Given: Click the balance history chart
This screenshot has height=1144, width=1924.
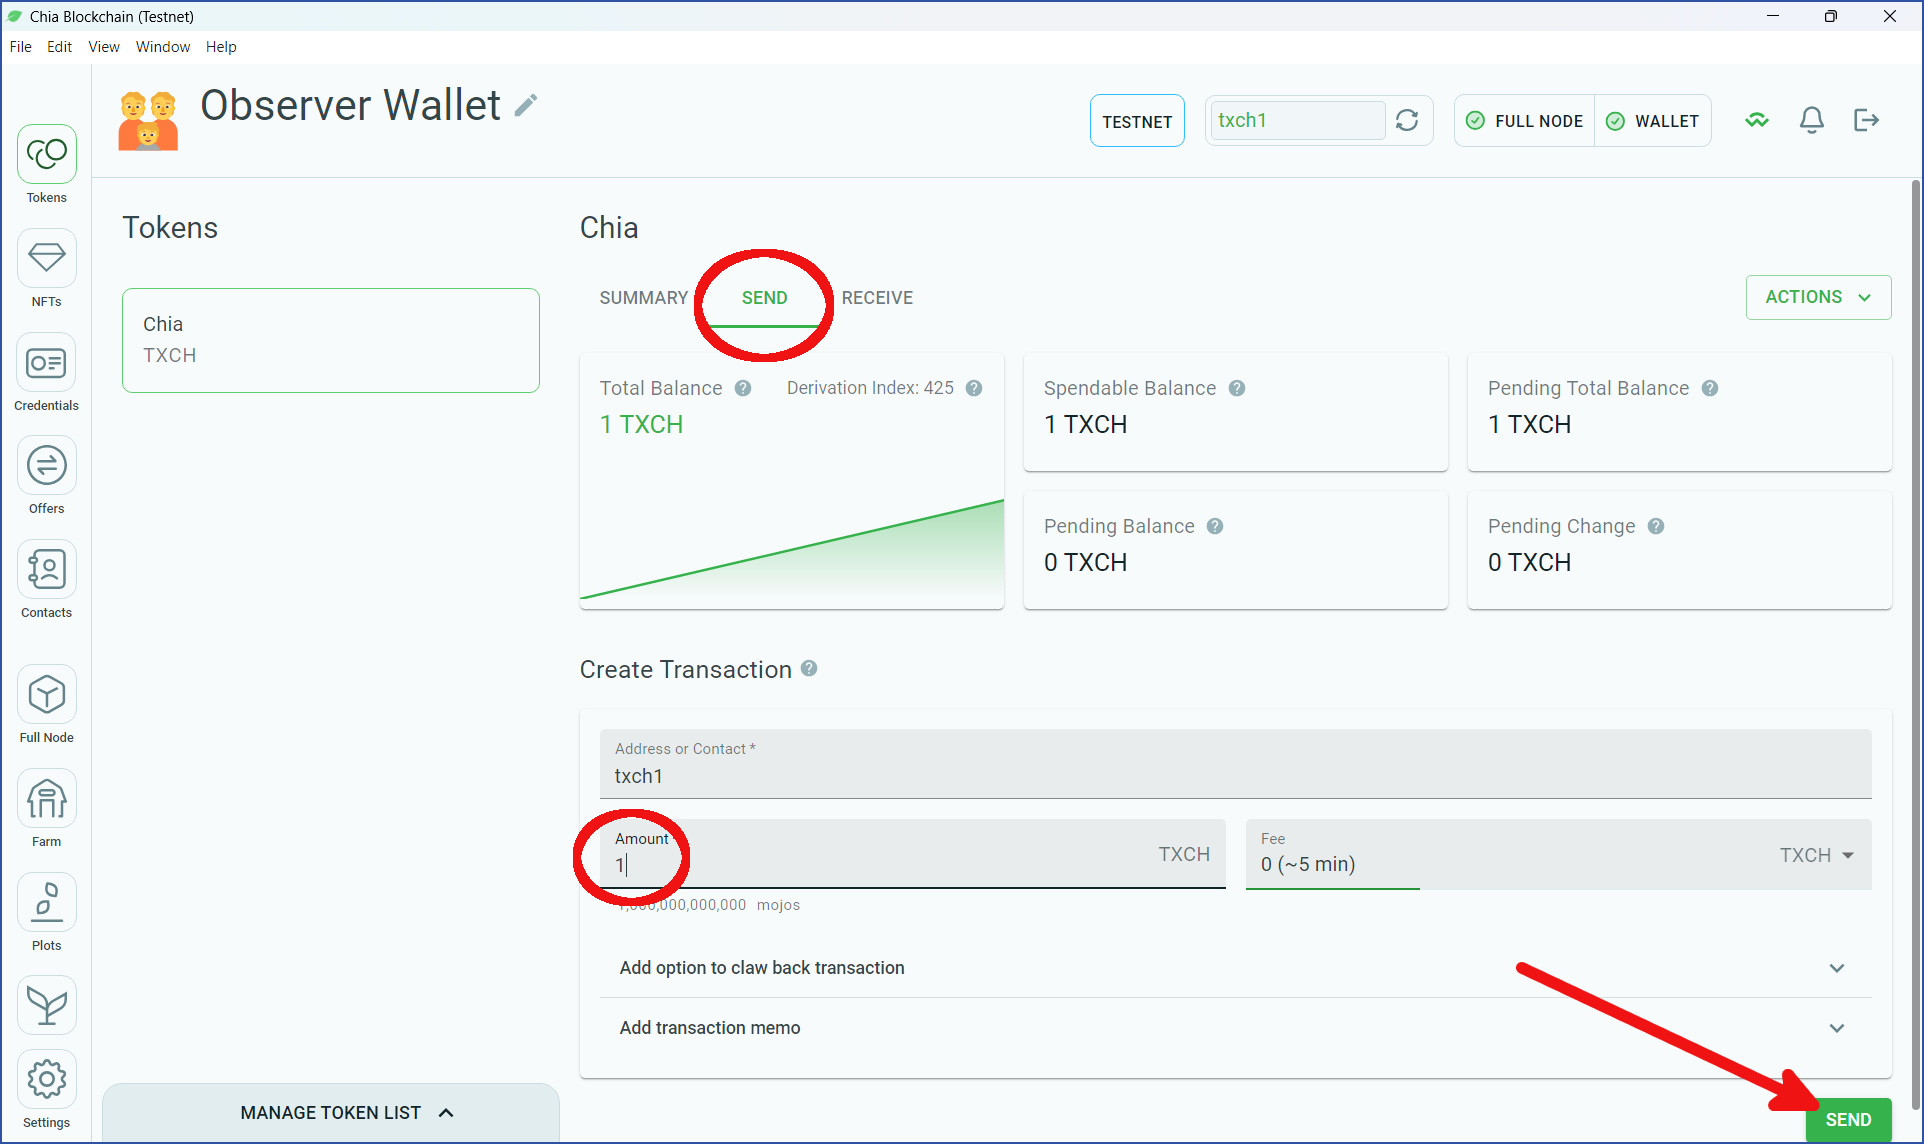Looking at the screenshot, I should pos(791,550).
